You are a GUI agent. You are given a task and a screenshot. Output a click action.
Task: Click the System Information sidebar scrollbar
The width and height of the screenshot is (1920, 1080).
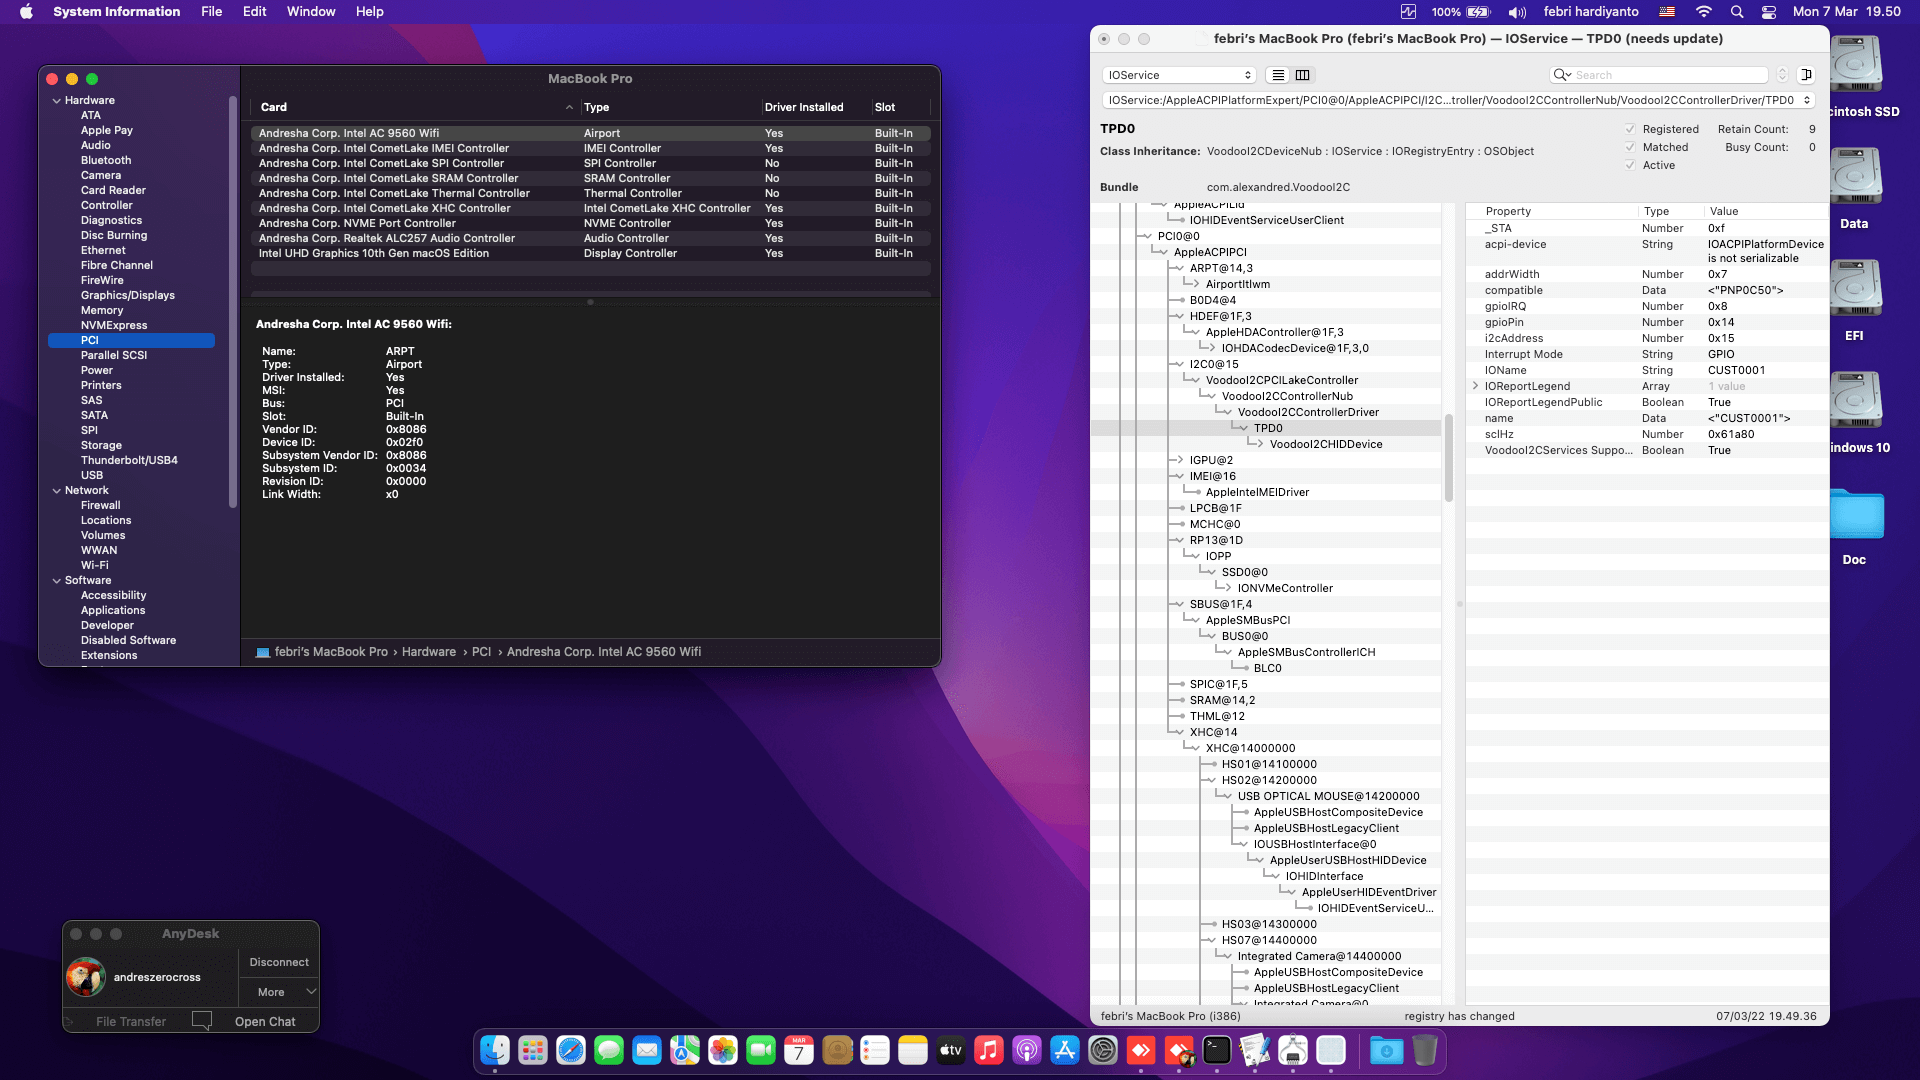pyautogui.click(x=233, y=300)
